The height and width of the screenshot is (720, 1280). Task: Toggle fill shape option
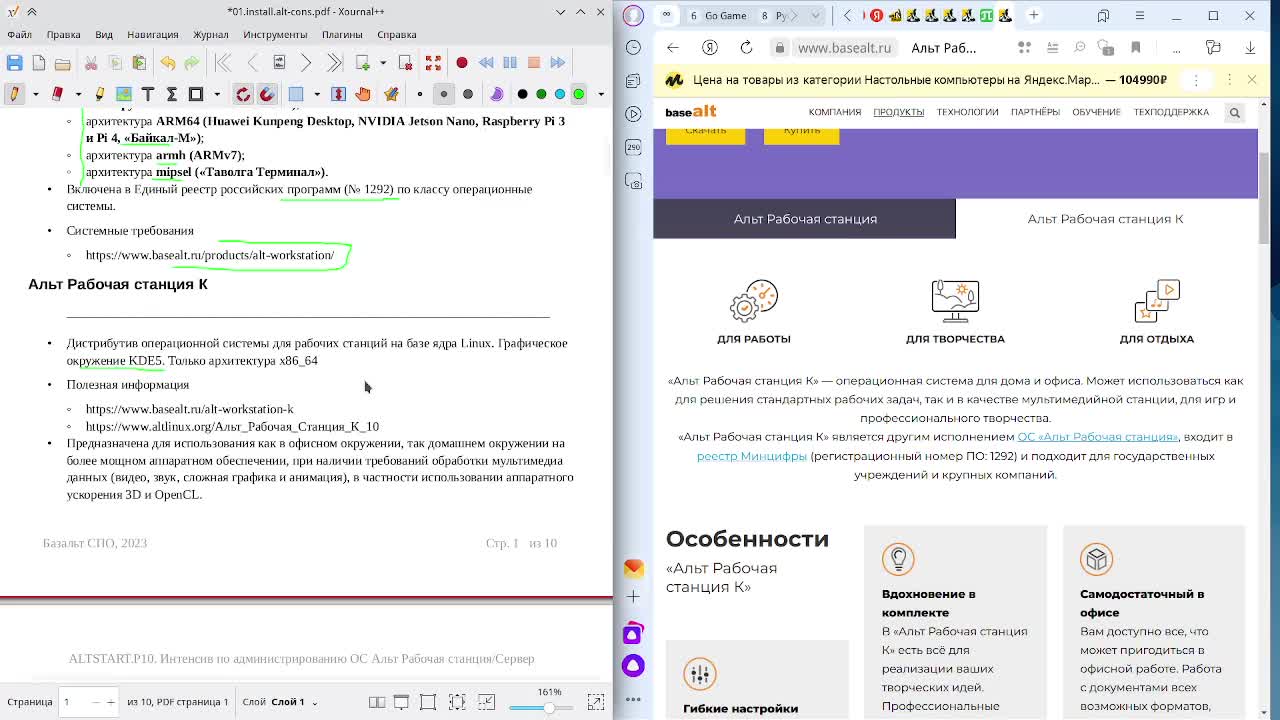(x=496, y=94)
